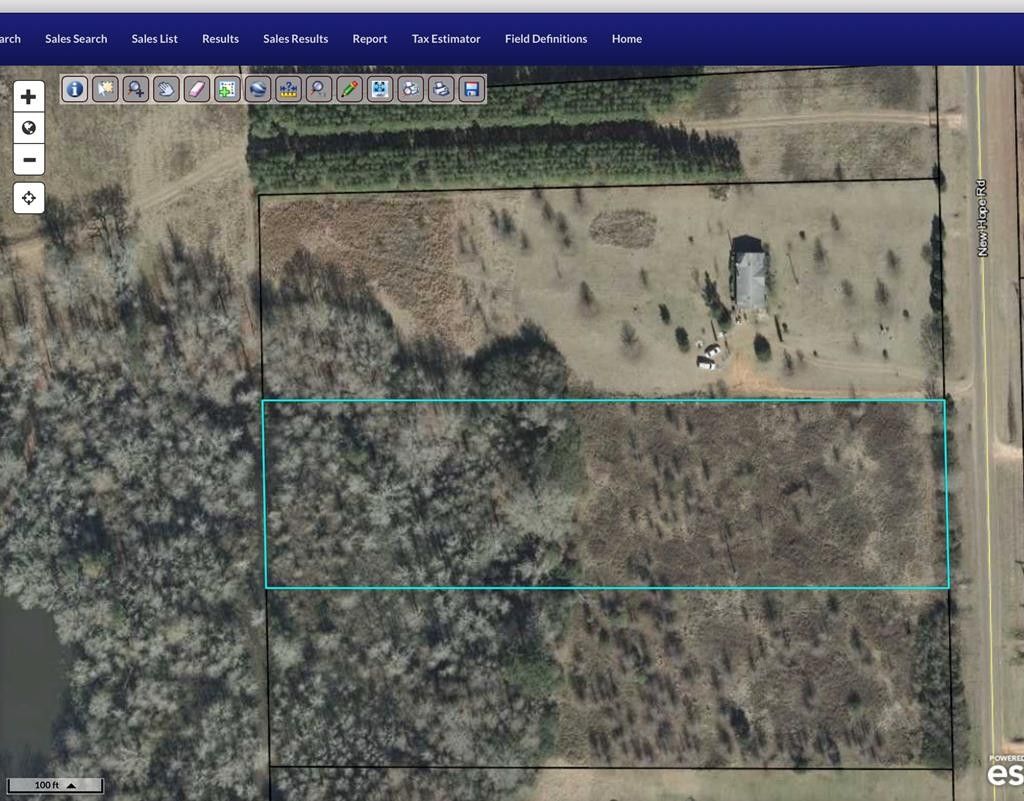Go to the Home page

tap(626, 38)
